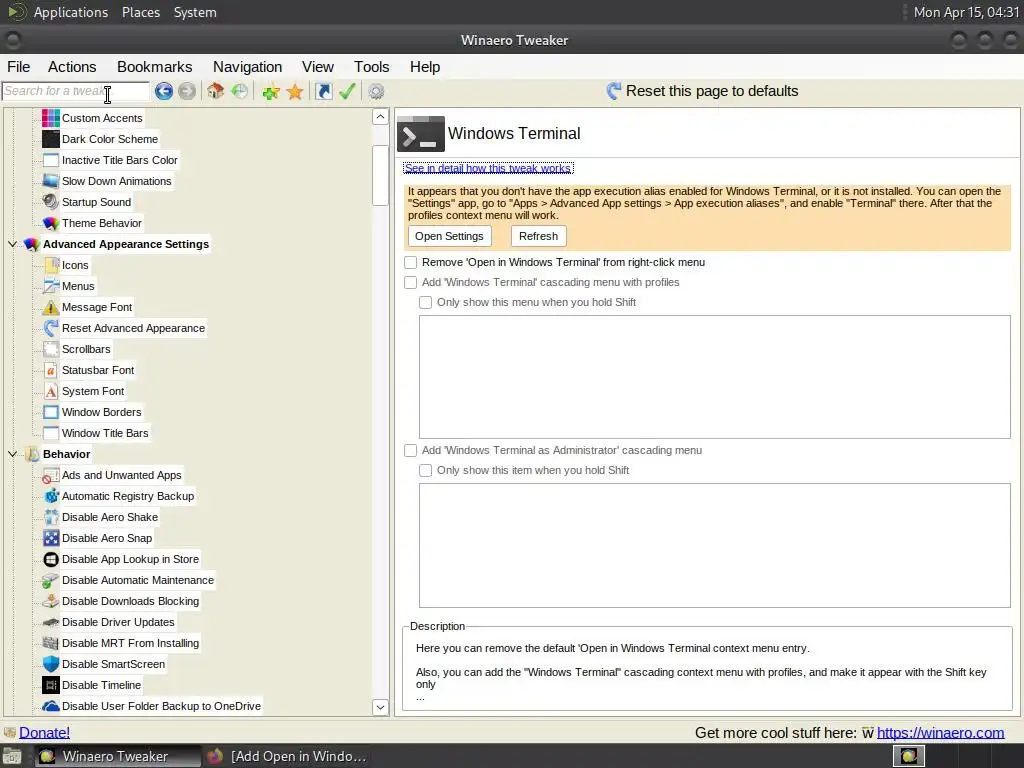Viewport: 1024px width, 768px height.
Task: Click the Slow Down Animations icon
Action: (x=51, y=181)
